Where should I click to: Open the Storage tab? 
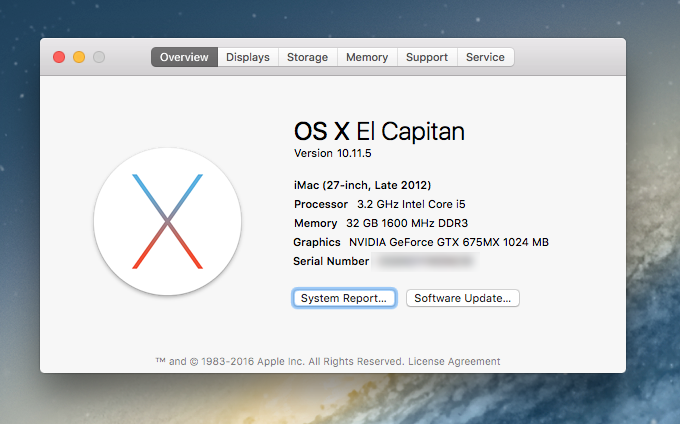click(307, 57)
